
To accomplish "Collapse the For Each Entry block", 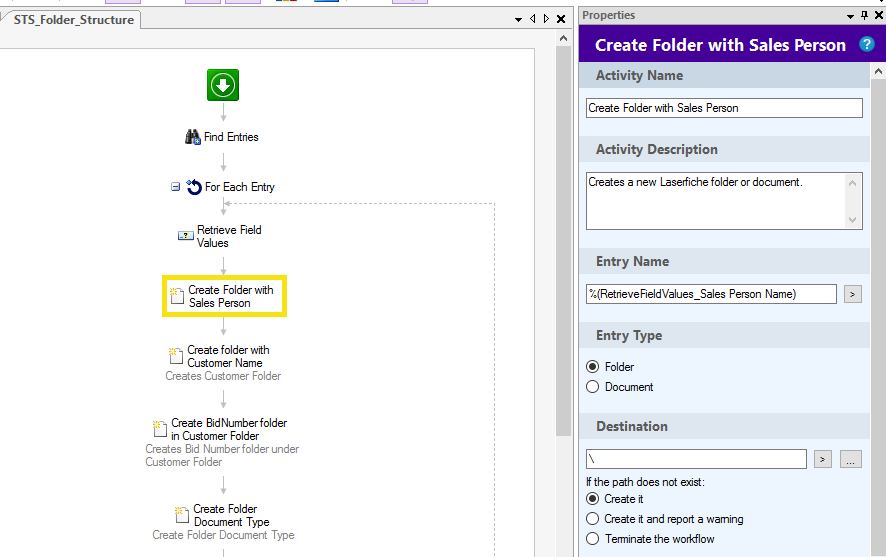I will [x=175, y=187].
